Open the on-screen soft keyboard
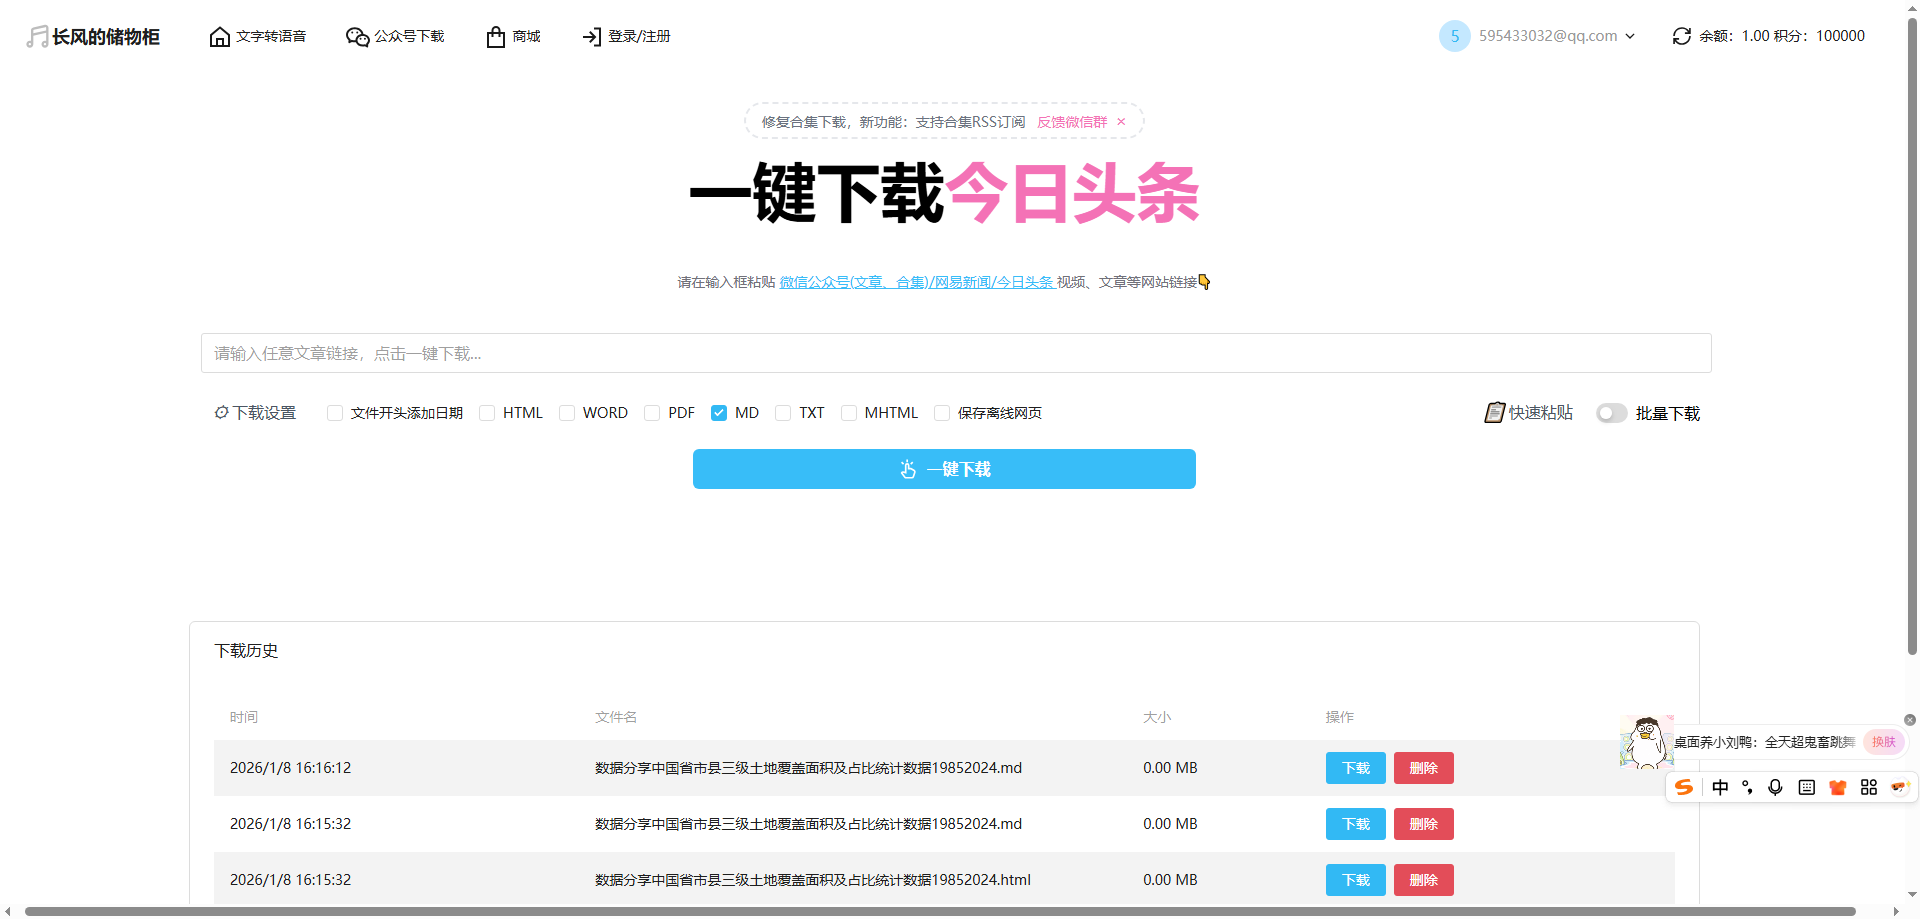 coord(1806,787)
